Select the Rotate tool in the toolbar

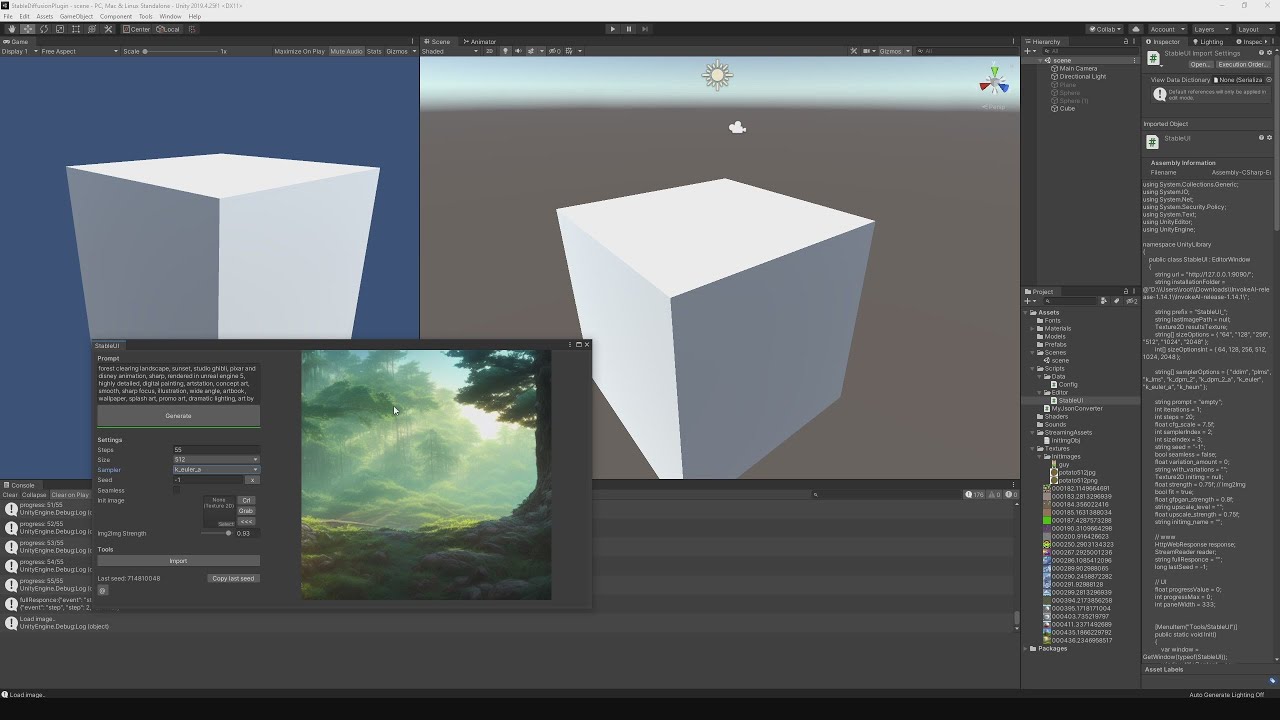pyautogui.click(x=43, y=29)
